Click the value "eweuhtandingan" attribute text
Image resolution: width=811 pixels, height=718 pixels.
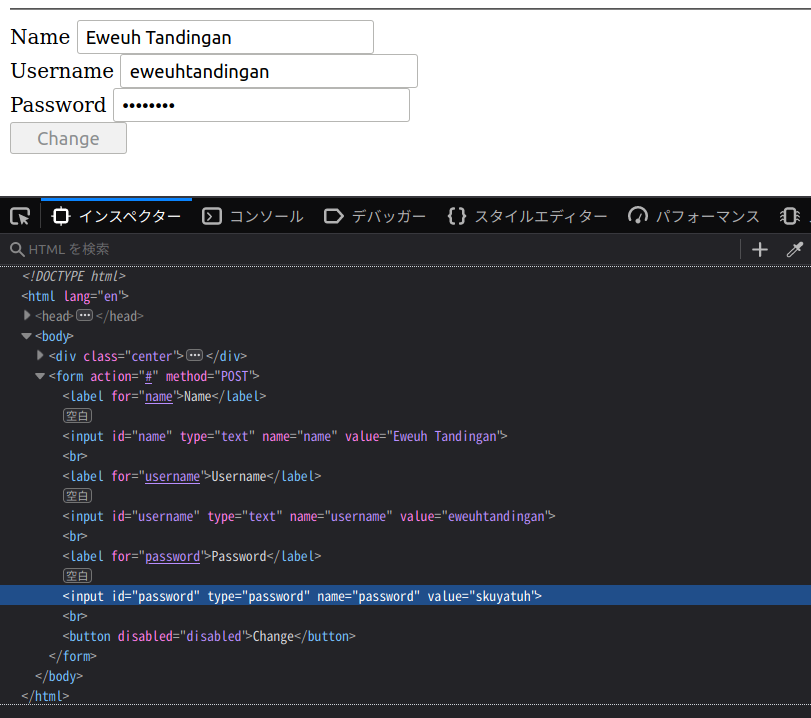coord(496,516)
